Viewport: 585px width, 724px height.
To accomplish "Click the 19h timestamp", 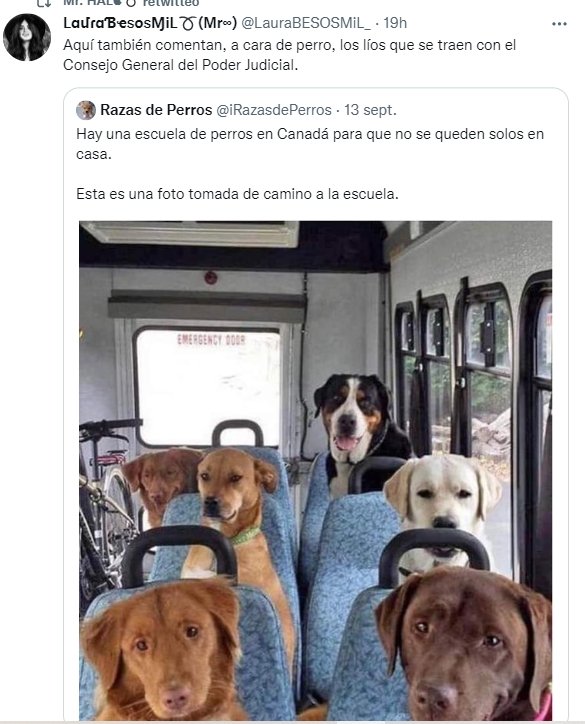I will pyautogui.click(x=395, y=23).
